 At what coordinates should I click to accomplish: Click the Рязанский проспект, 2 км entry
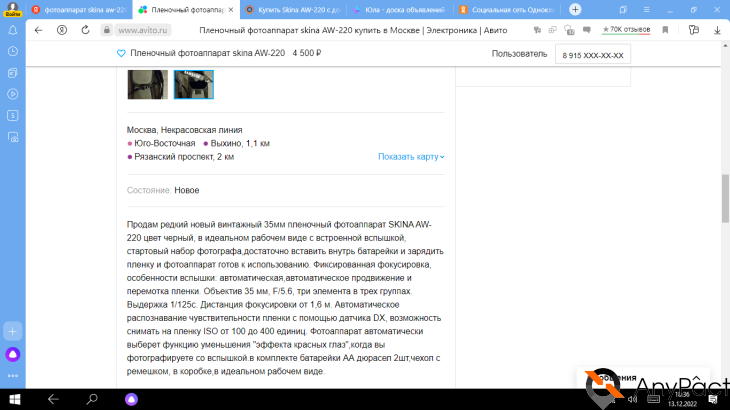pos(181,157)
